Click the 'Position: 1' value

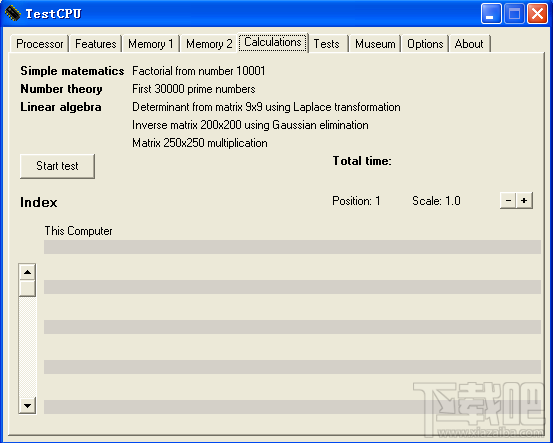pyautogui.click(x=356, y=201)
